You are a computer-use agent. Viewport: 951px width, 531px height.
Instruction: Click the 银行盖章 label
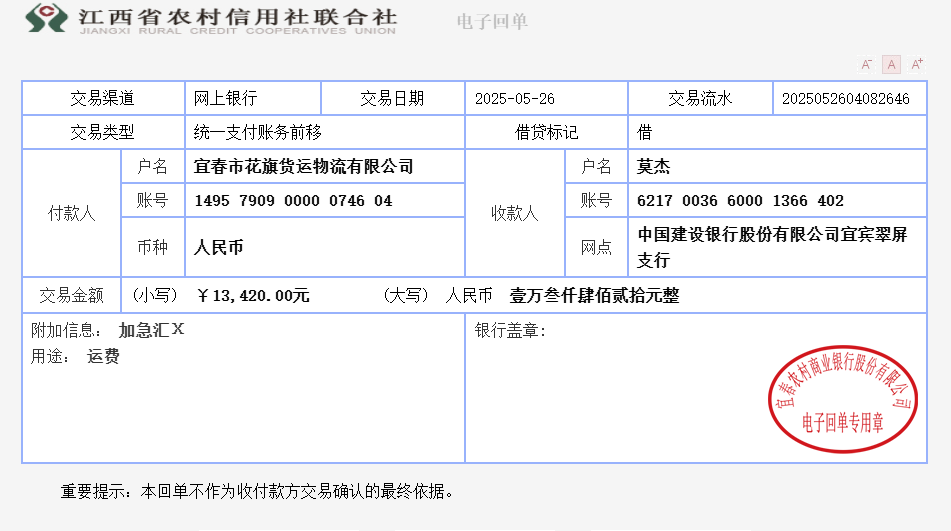510,330
